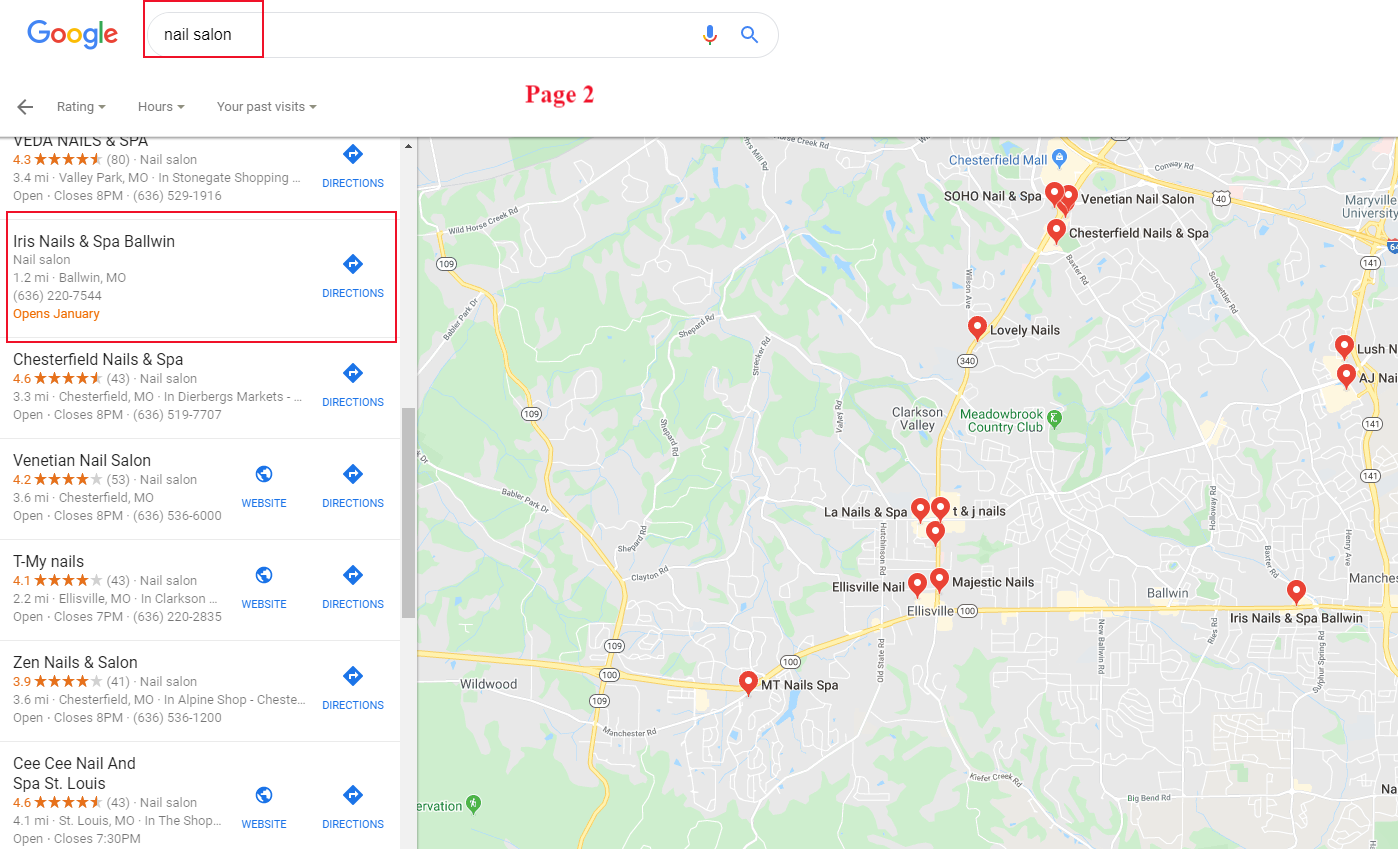Click the back arrow icon
Image resolution: width=1398 pixels, height=849 pixels.
tap(25, 107)
